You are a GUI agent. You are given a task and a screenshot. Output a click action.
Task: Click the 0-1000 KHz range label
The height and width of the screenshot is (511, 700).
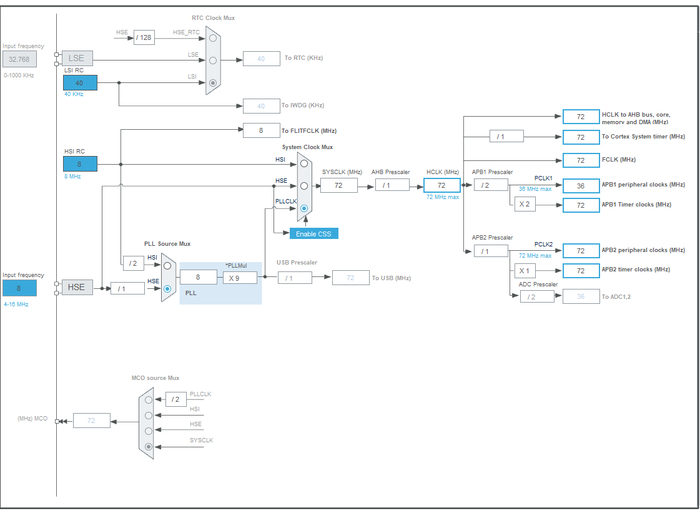tap(19, 75)
